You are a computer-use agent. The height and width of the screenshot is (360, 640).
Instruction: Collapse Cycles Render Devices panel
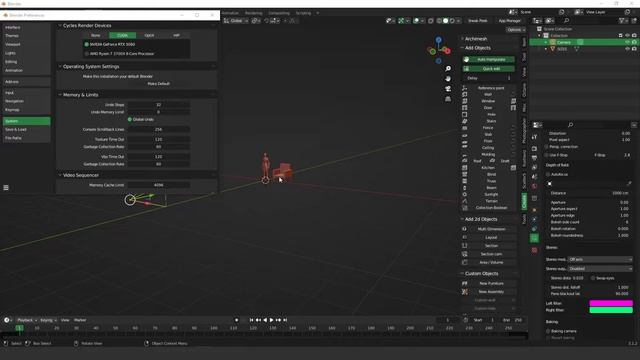pos(60,25)
